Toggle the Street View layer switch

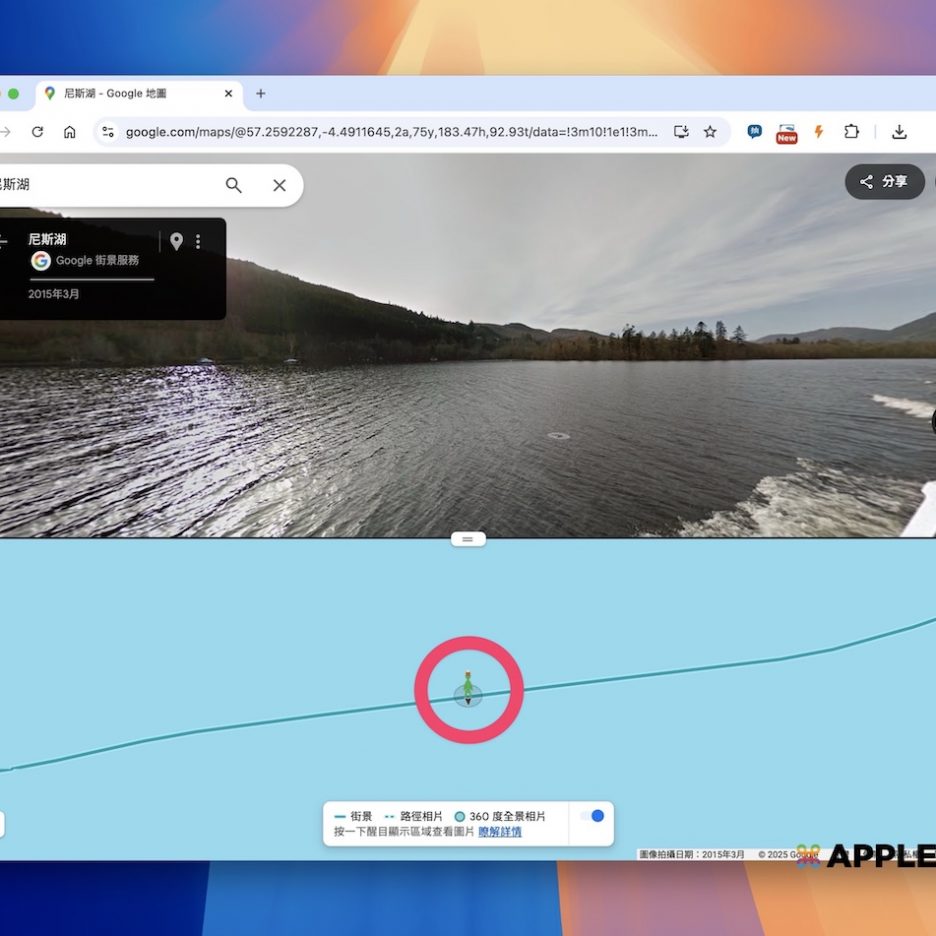[x=592, y=816]
